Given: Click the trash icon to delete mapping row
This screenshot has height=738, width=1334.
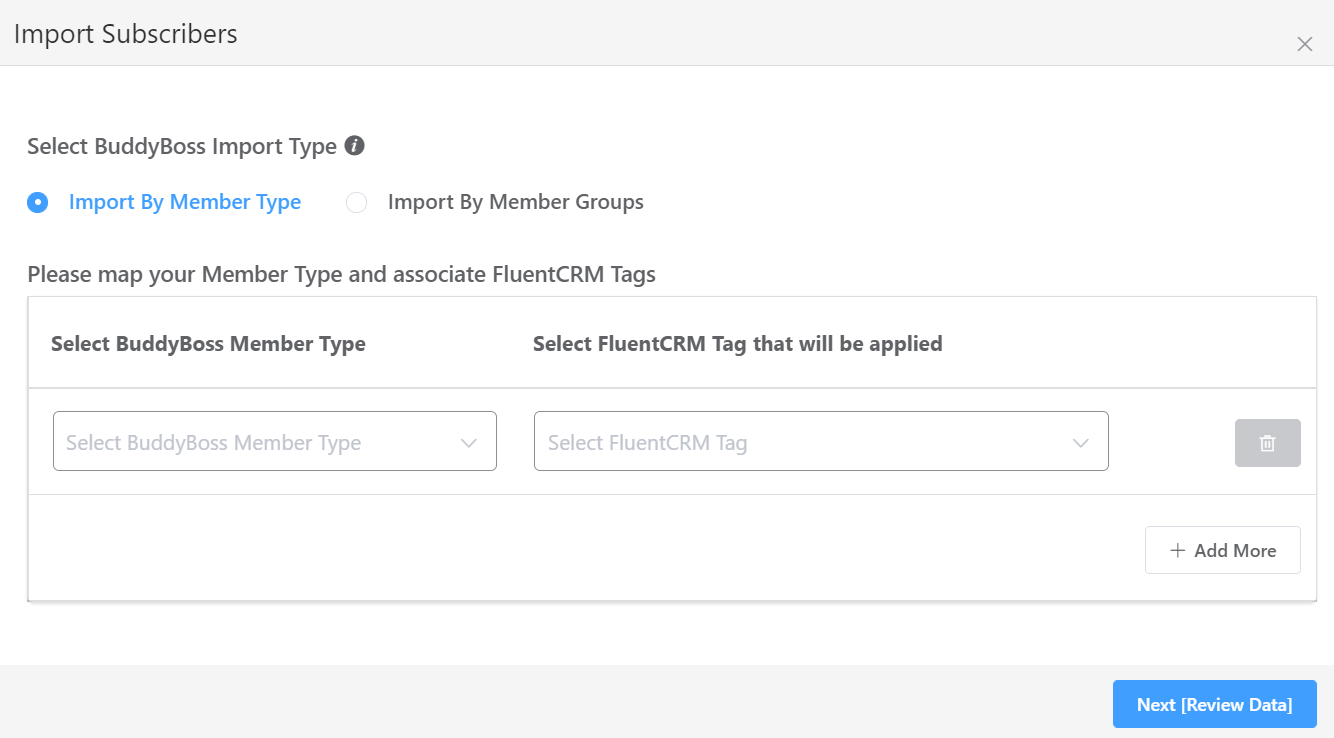Looking at the screenshot, I should tap(1267, 443).
